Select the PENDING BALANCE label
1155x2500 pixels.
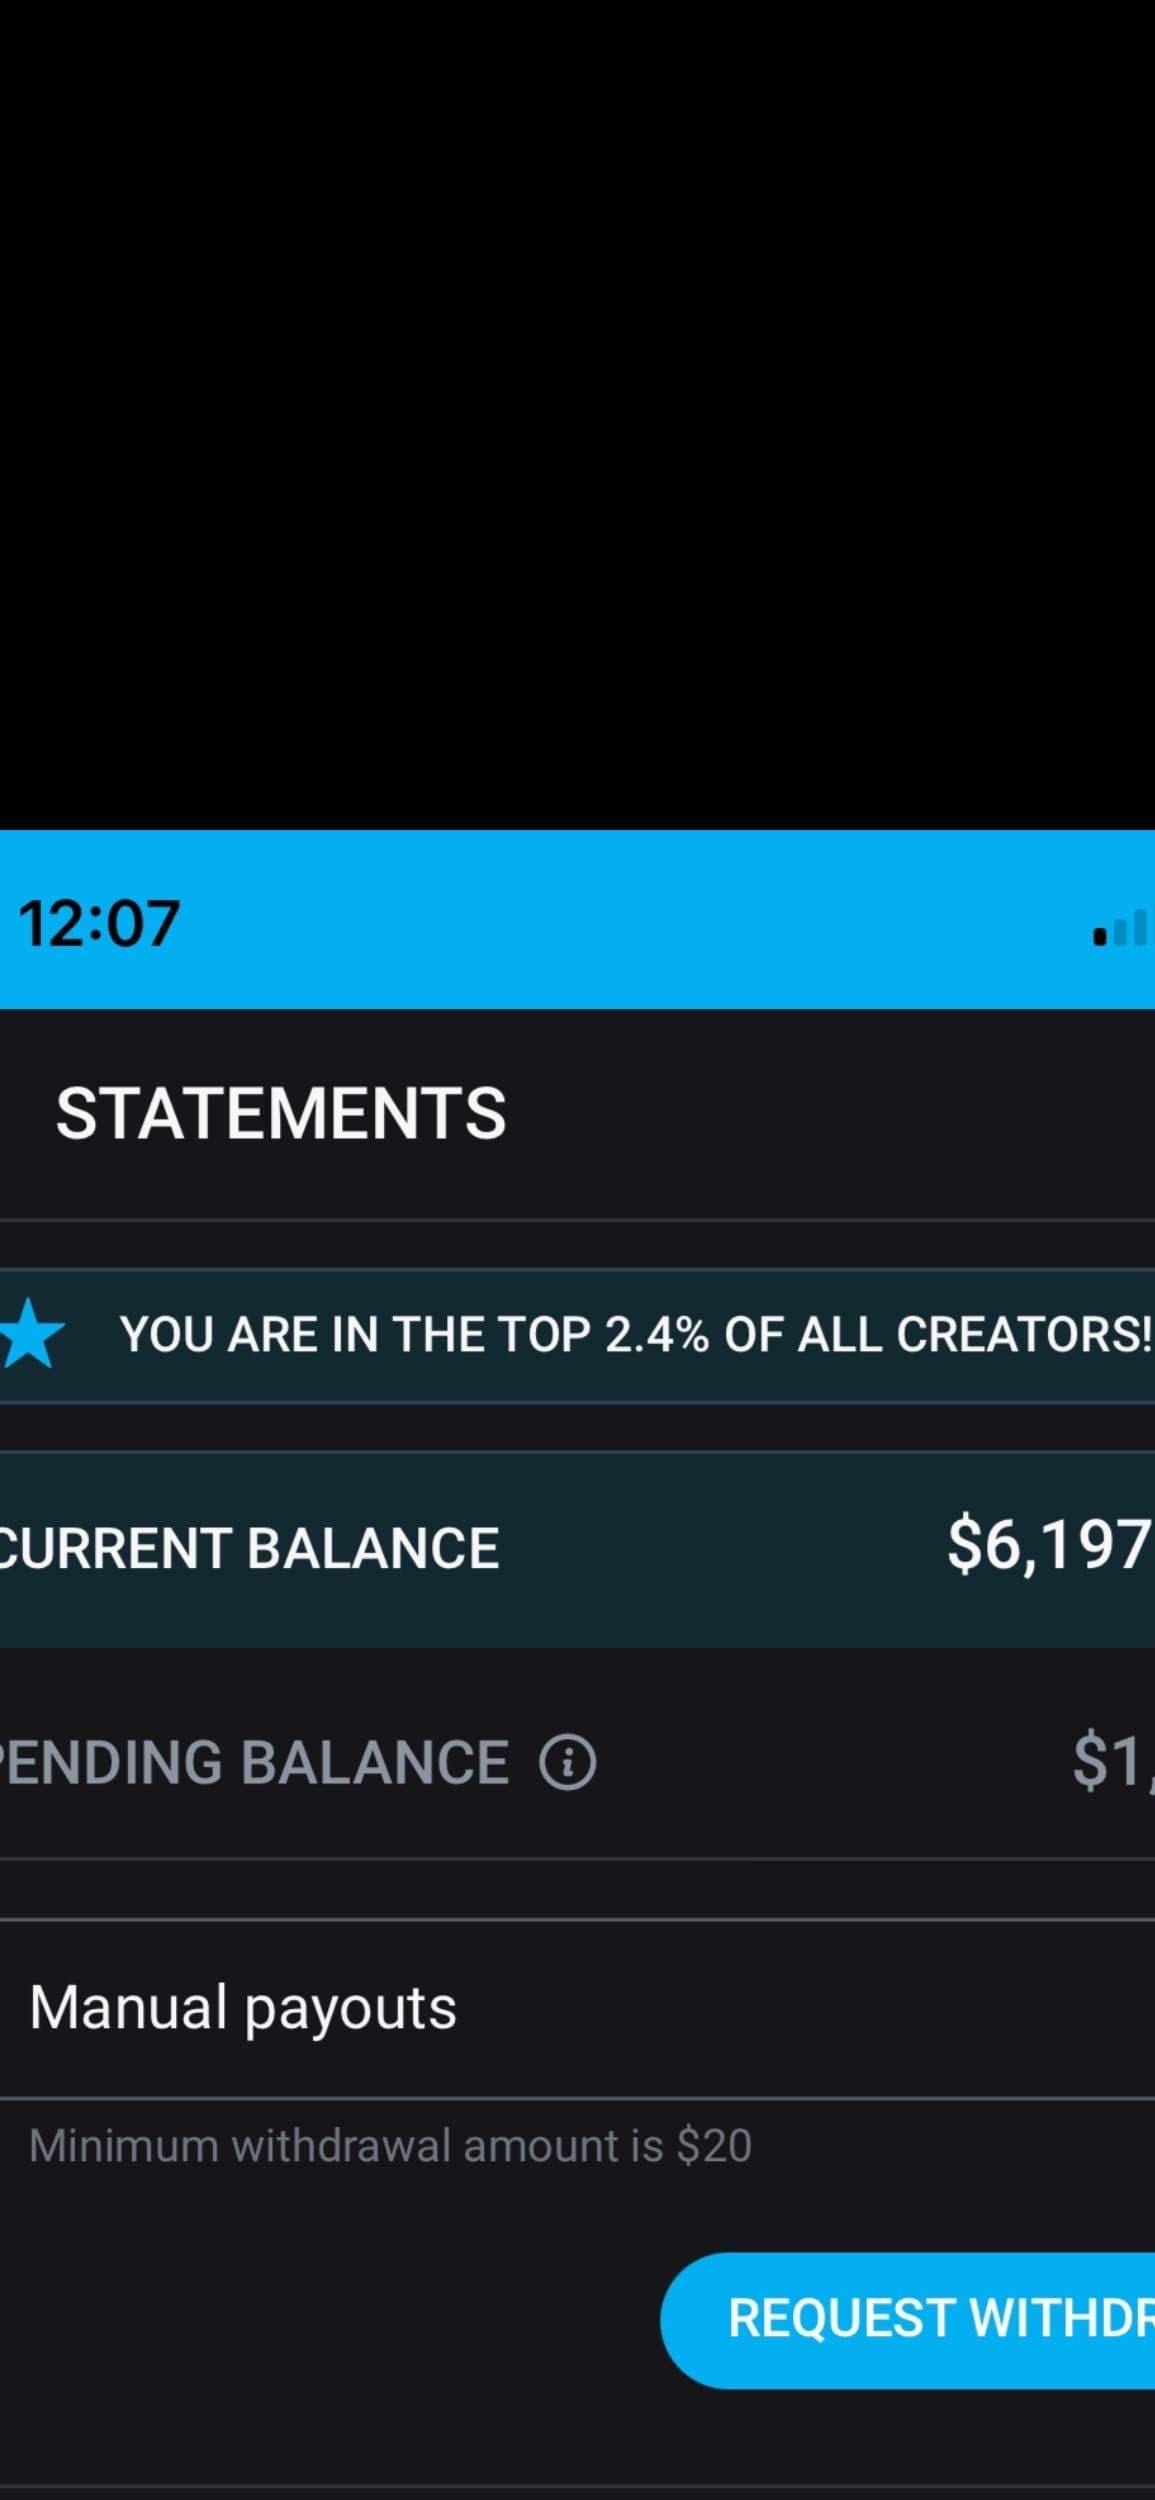pyautogui.click(x=254, y=1762)
